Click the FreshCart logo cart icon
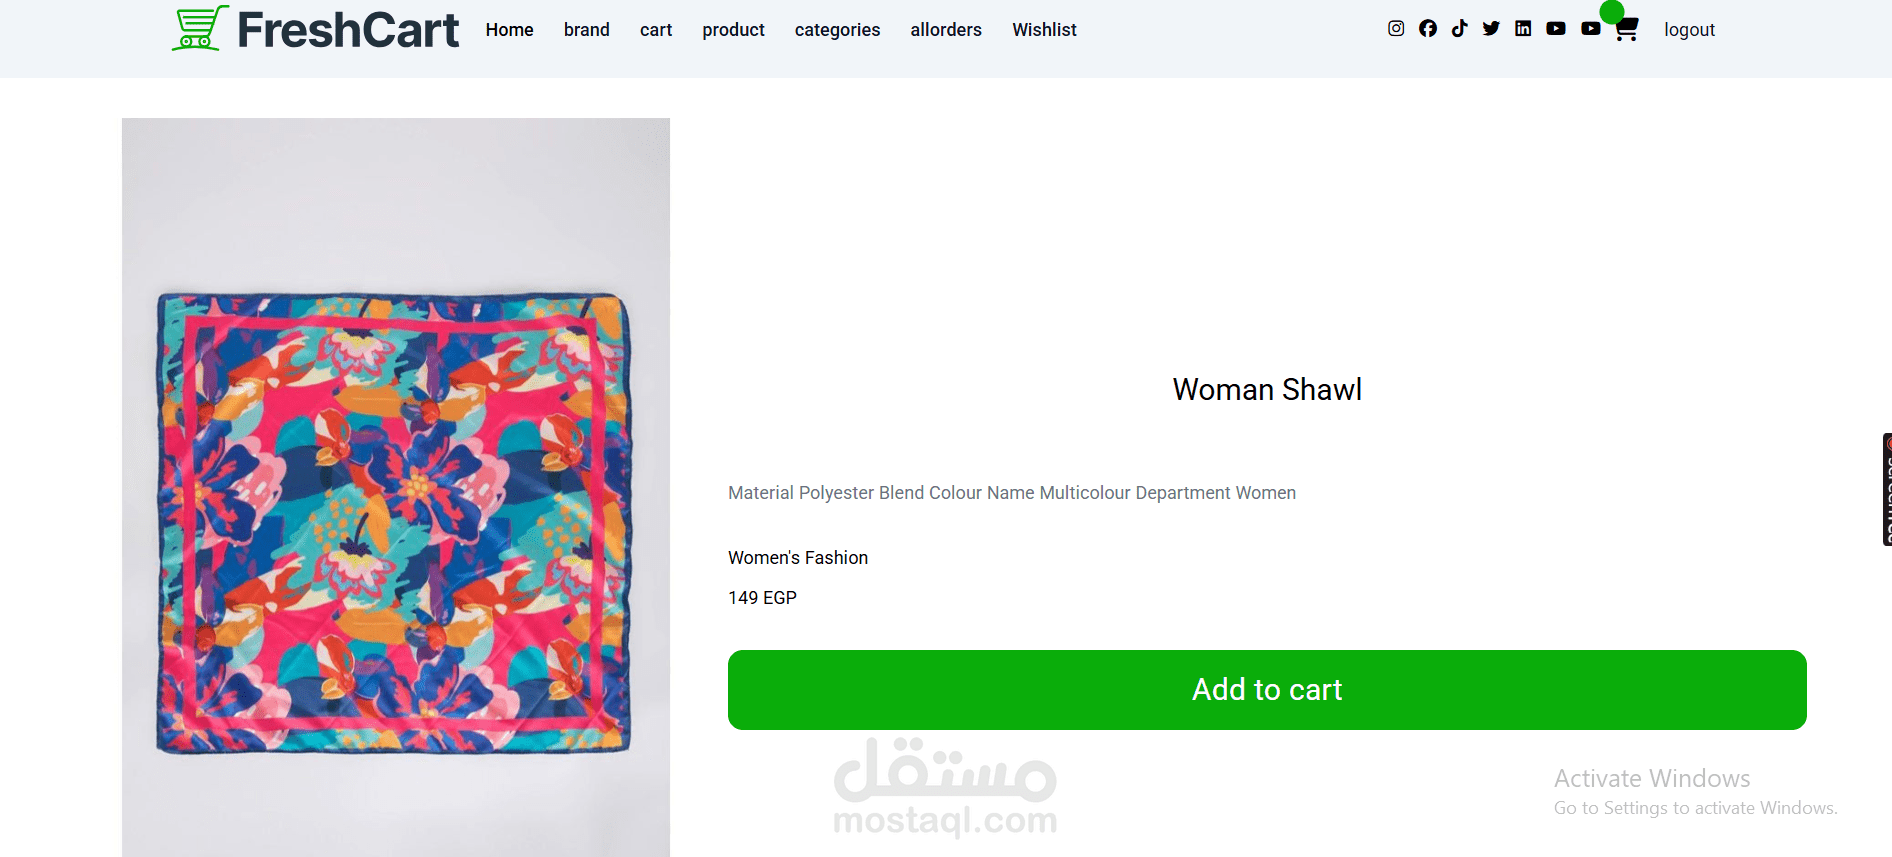The width and height of the screenshot is (1892, 857). pos(199,28)
